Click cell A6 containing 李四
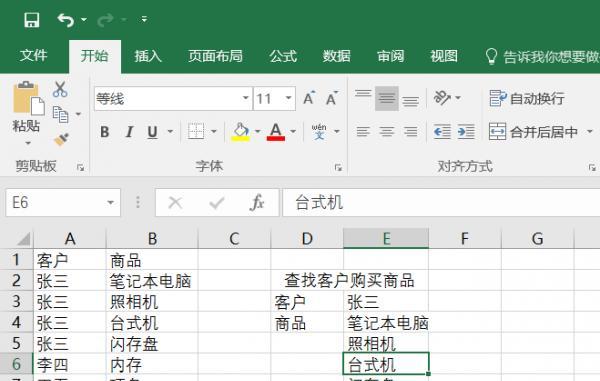Viewport: 600px width, 381px height. click(70, 364)
